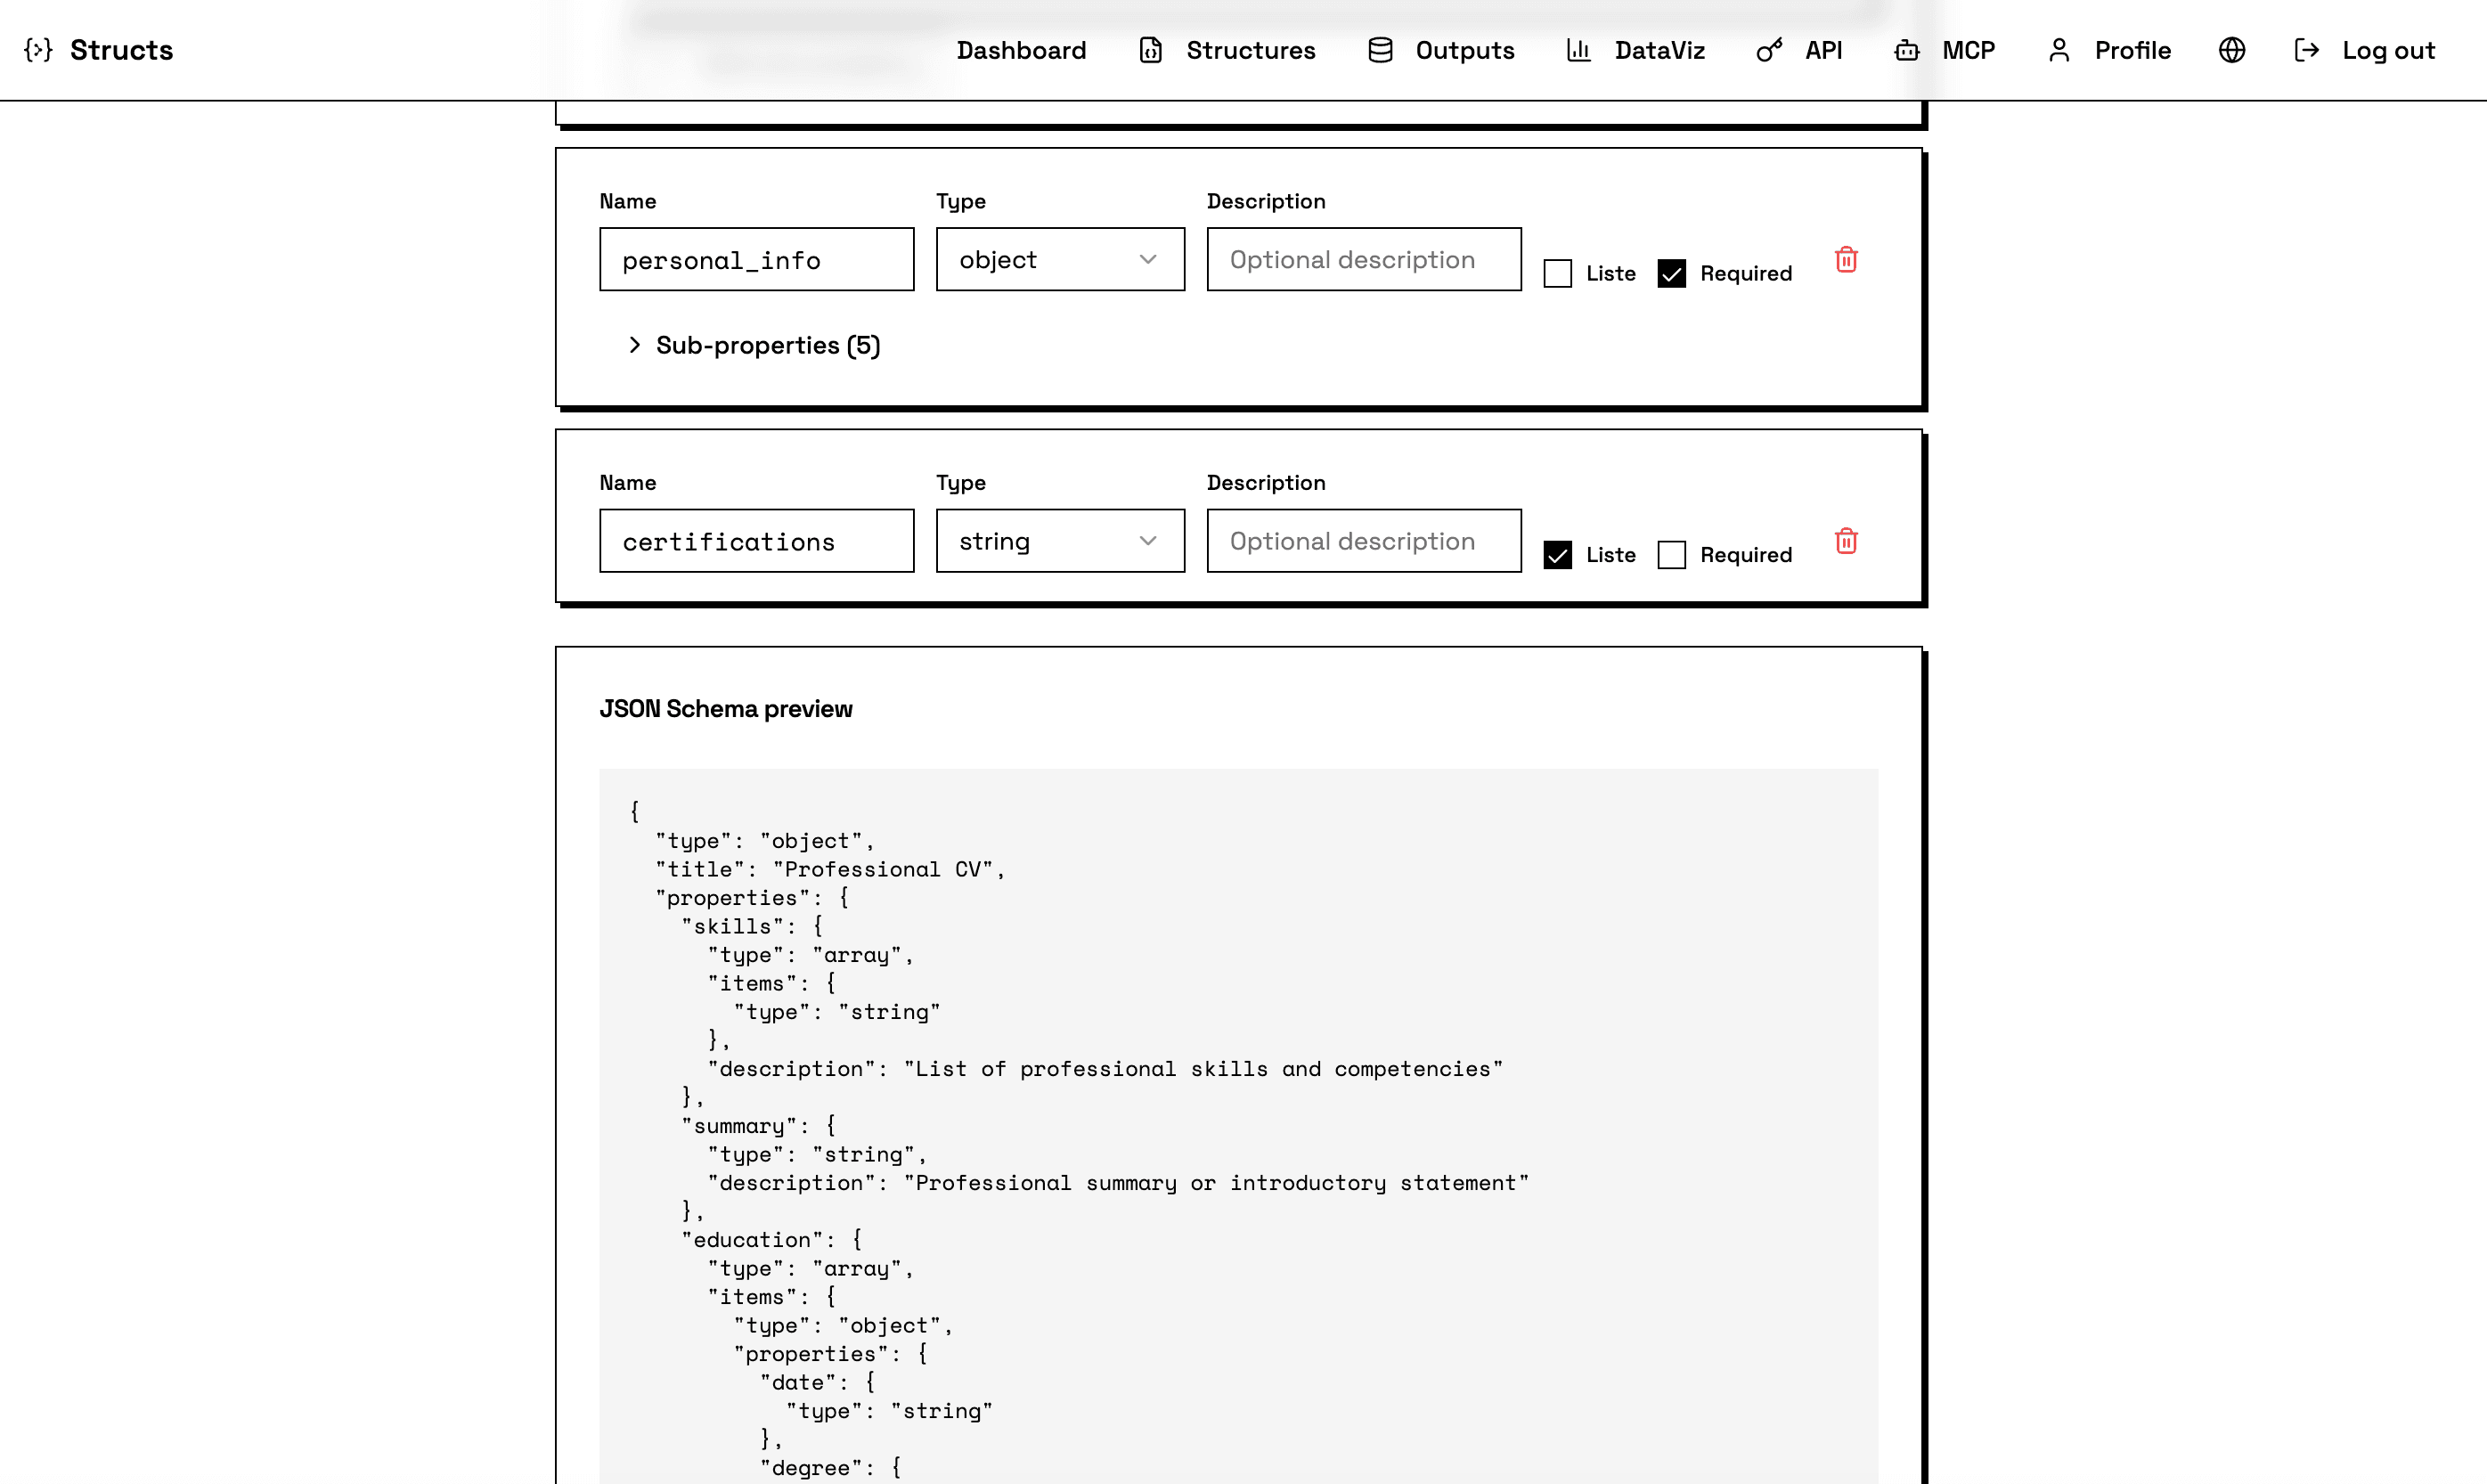Expand Sub-properties of personal_info
Viewport: 2487px width, 1484px height.
click(x=754, y=345)
